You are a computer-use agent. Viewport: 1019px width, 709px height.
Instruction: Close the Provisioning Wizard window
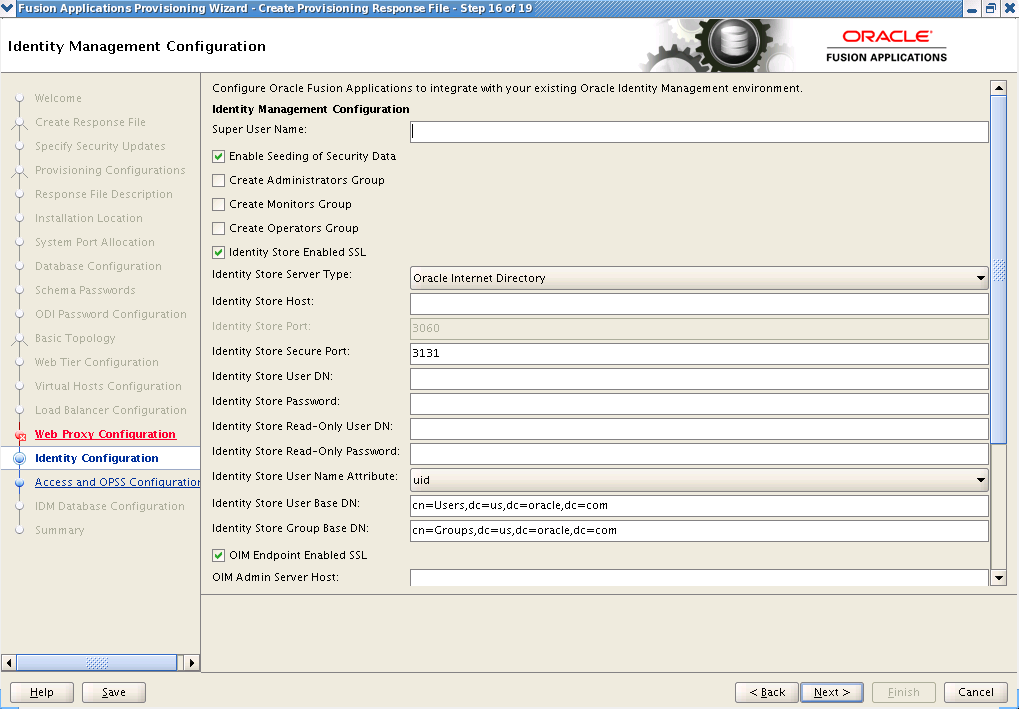(1008, 9)
